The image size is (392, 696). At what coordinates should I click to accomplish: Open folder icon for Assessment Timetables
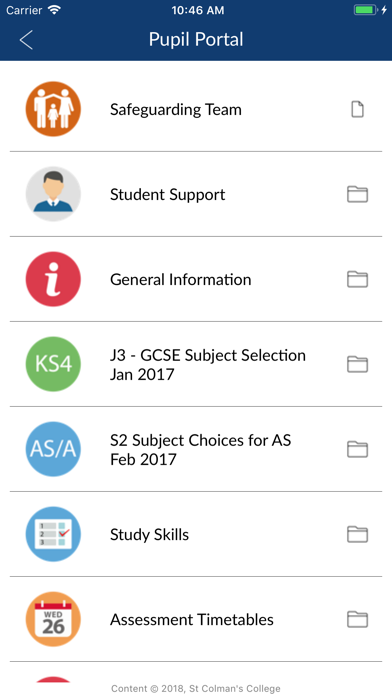(x=357, y=619)
